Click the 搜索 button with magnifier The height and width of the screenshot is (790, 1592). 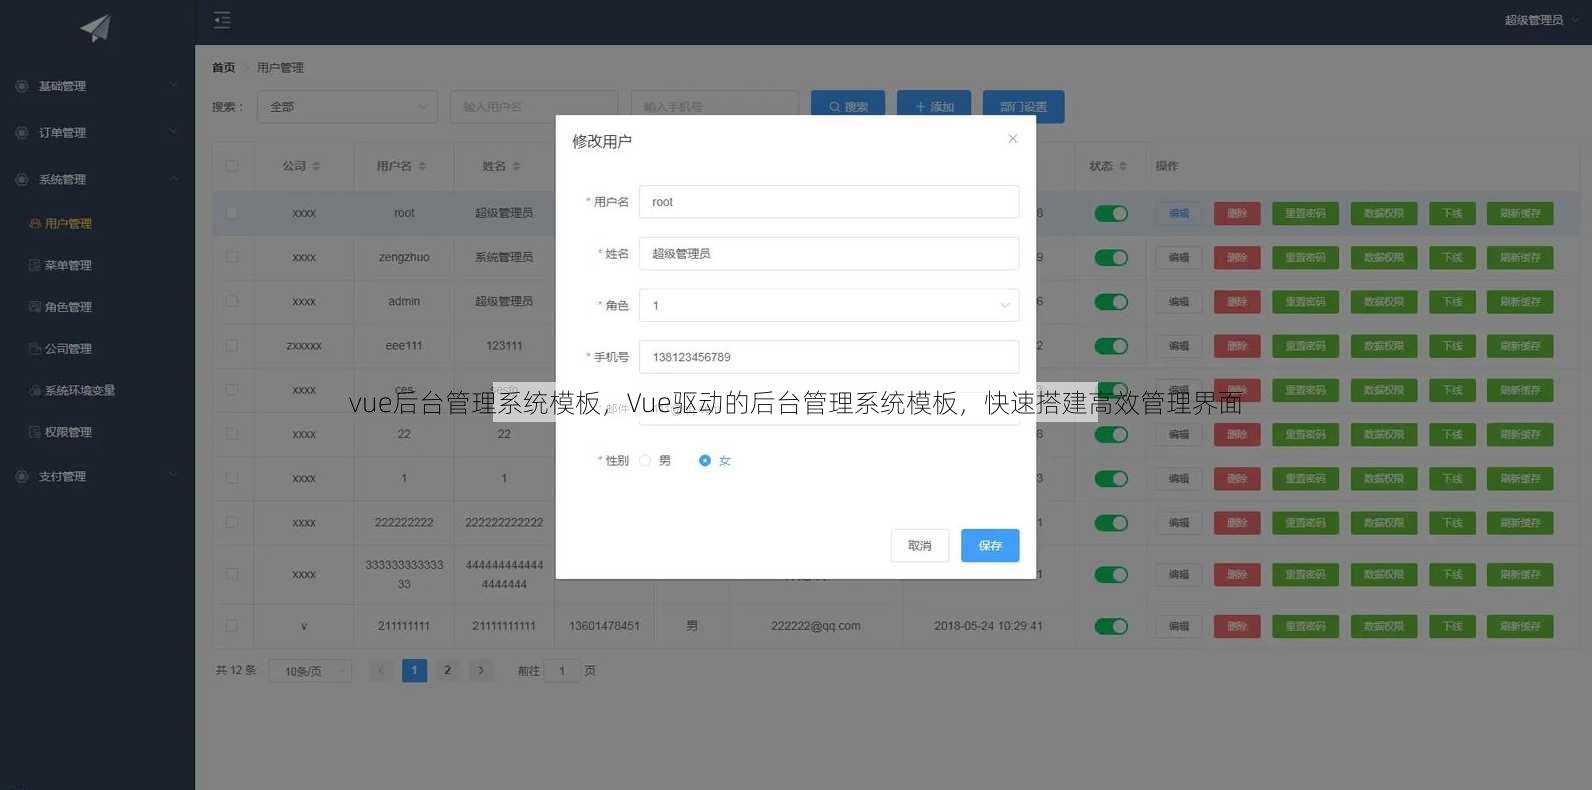[x=848, y=106]
